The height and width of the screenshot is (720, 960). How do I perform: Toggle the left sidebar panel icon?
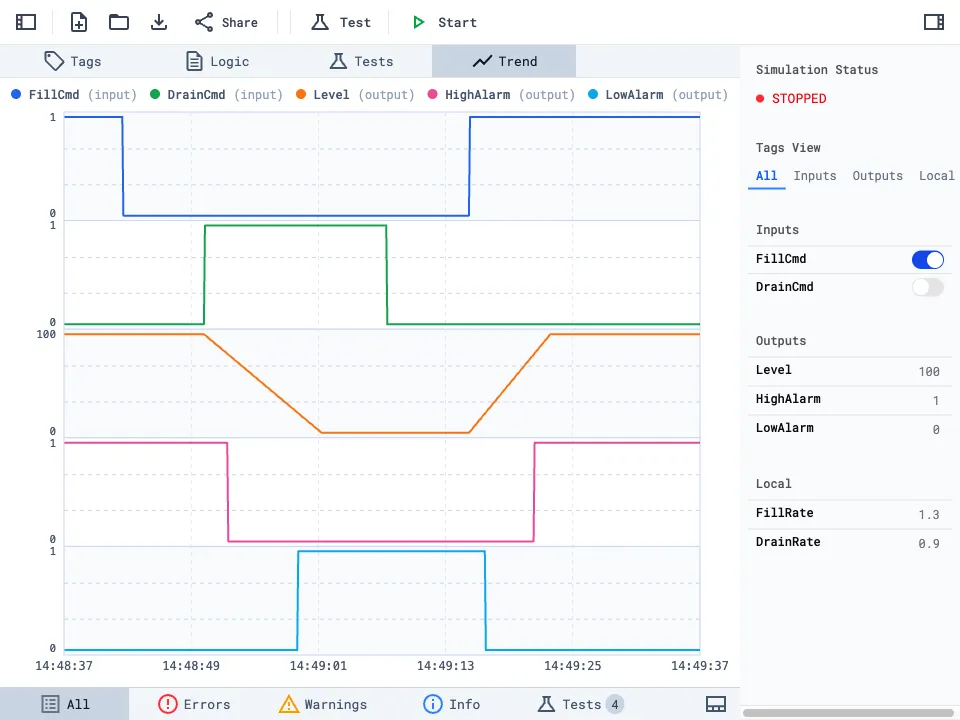[x=25, y=21]
